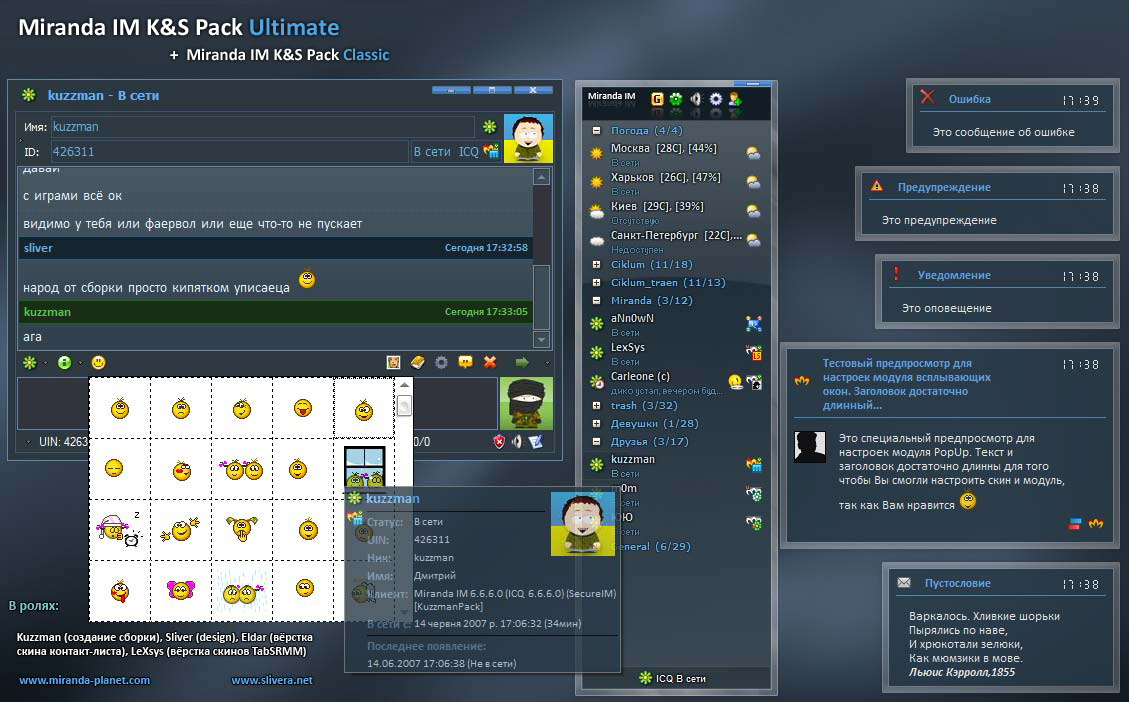
Task: Click the green flower status icon in contact list toolbar
Action: [676, 99]
